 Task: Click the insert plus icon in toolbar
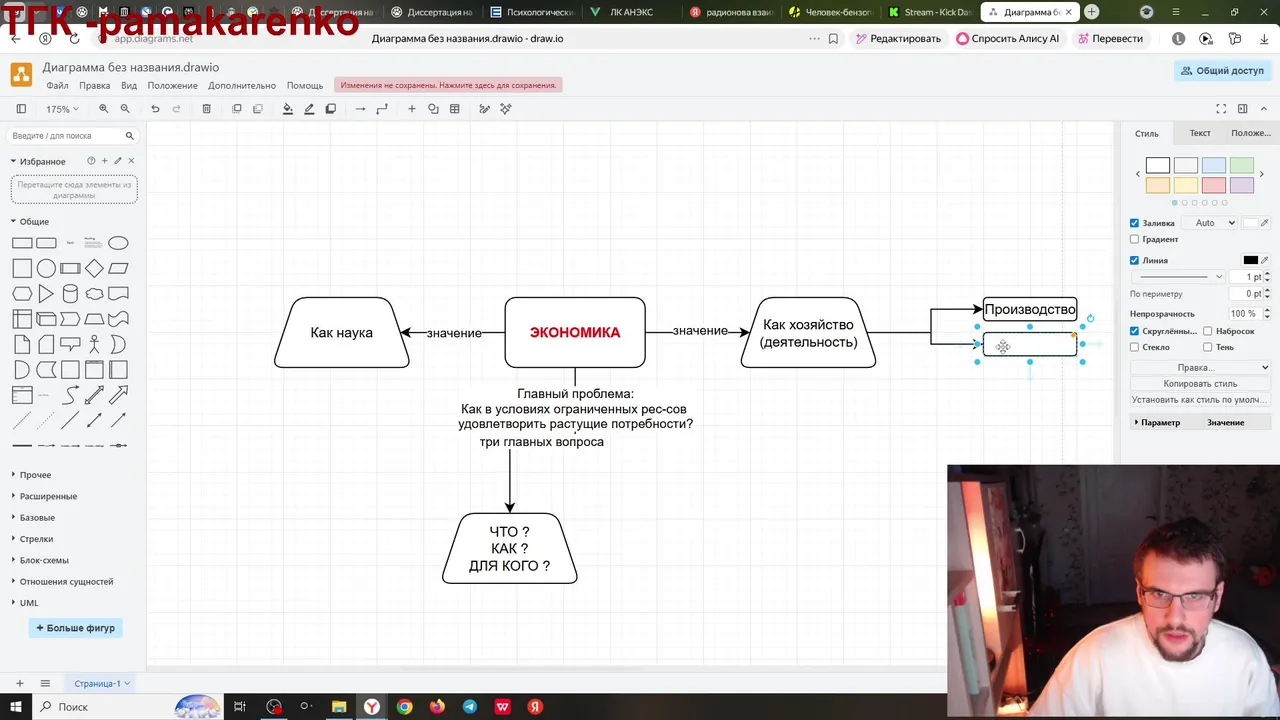tap(411, 109)
